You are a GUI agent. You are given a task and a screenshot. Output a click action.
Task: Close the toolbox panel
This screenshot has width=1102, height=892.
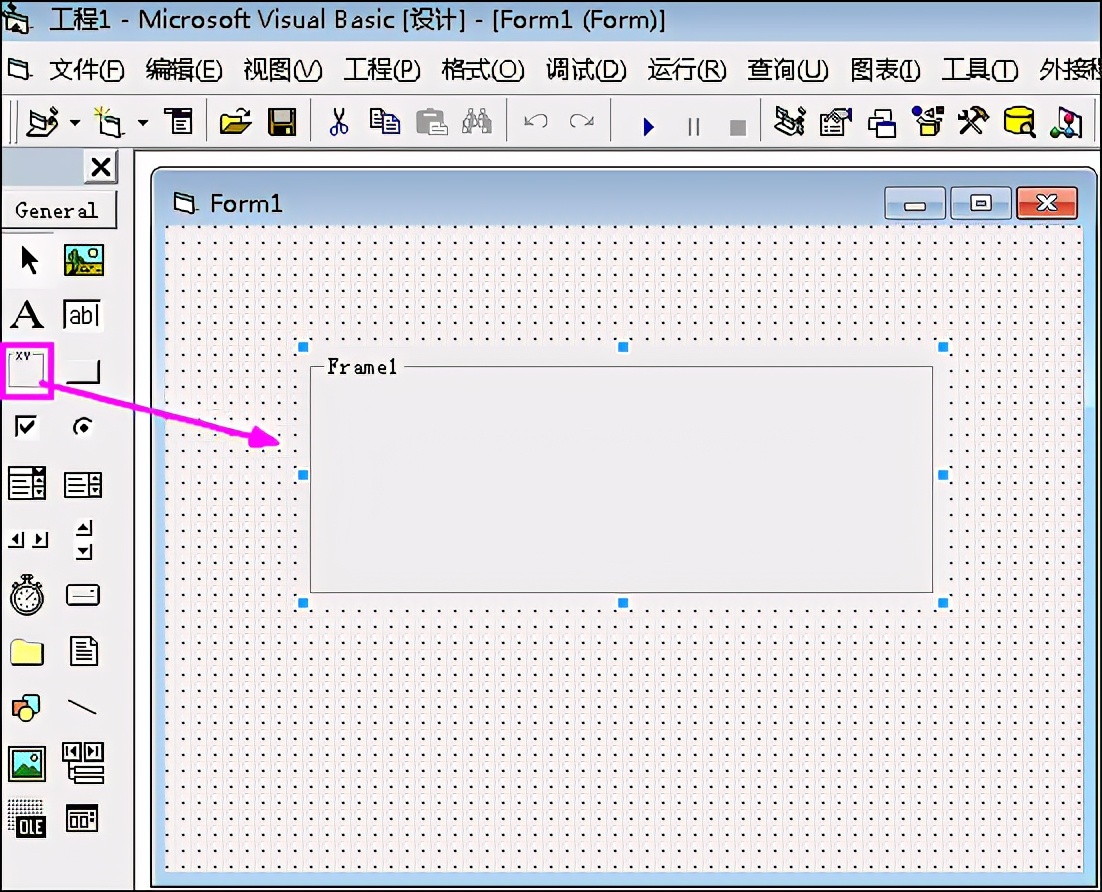click(x=101, y=167)
